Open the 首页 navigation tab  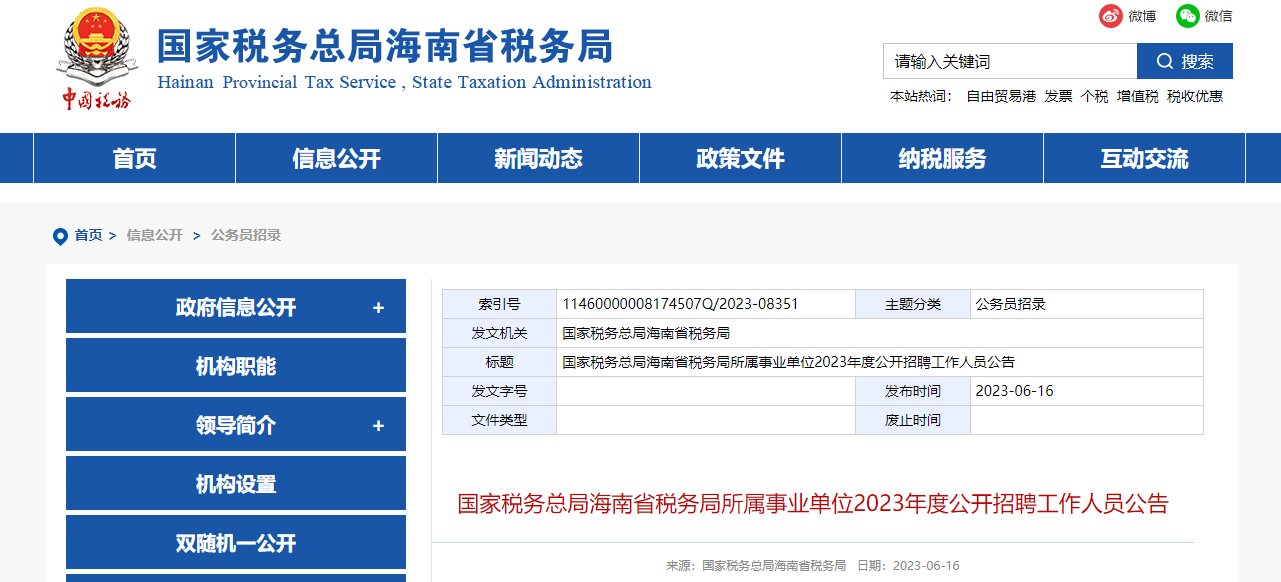click(x=135, y=158)
